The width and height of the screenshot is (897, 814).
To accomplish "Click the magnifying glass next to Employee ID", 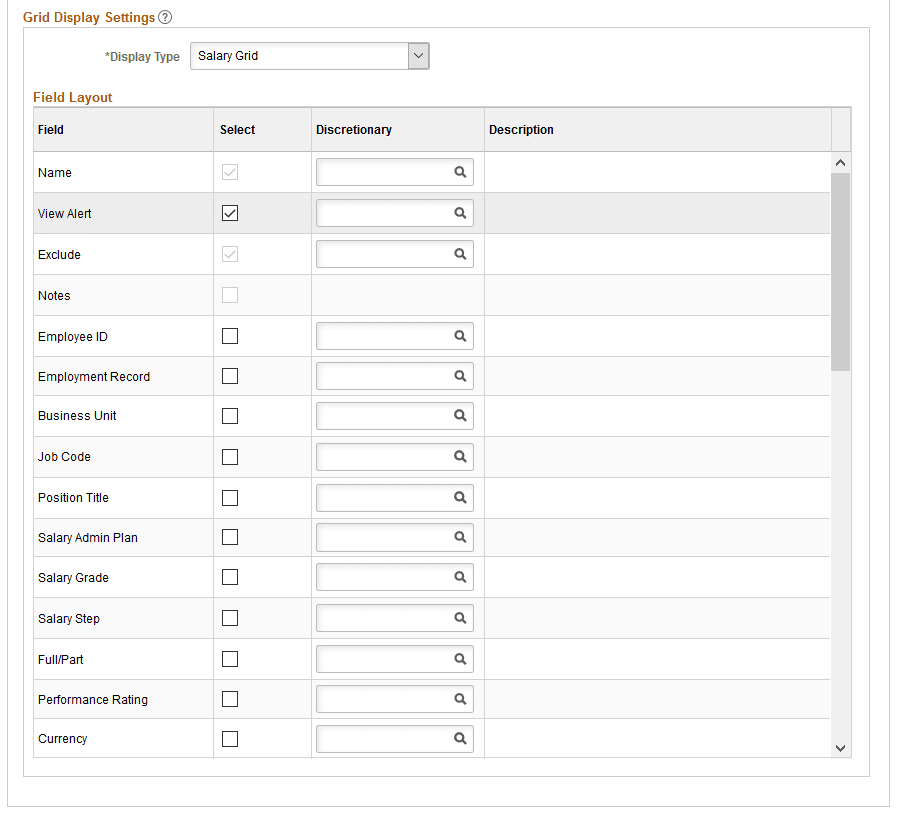I will click(460, 336).
